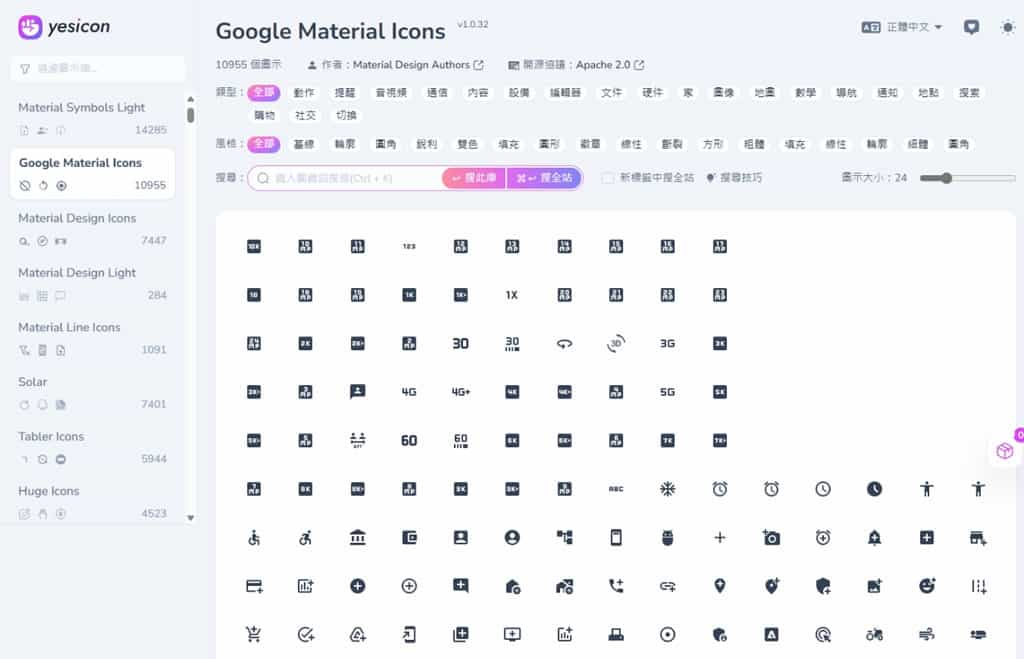Choose the bank building icon
Image resolution: width=1024 pixels, height=659 pixels.
tap(357, 538)
